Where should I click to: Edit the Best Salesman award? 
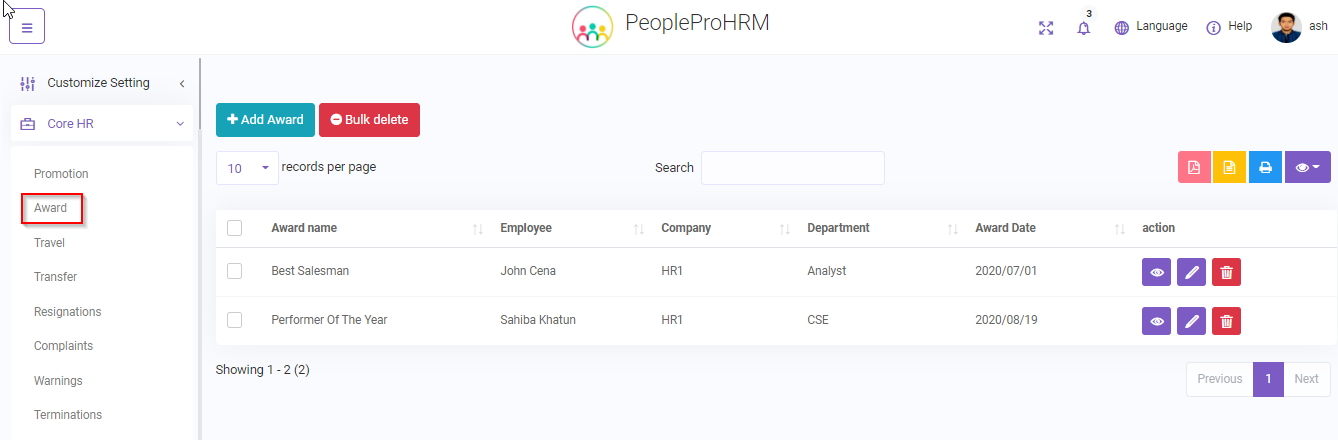[1191, 272]
